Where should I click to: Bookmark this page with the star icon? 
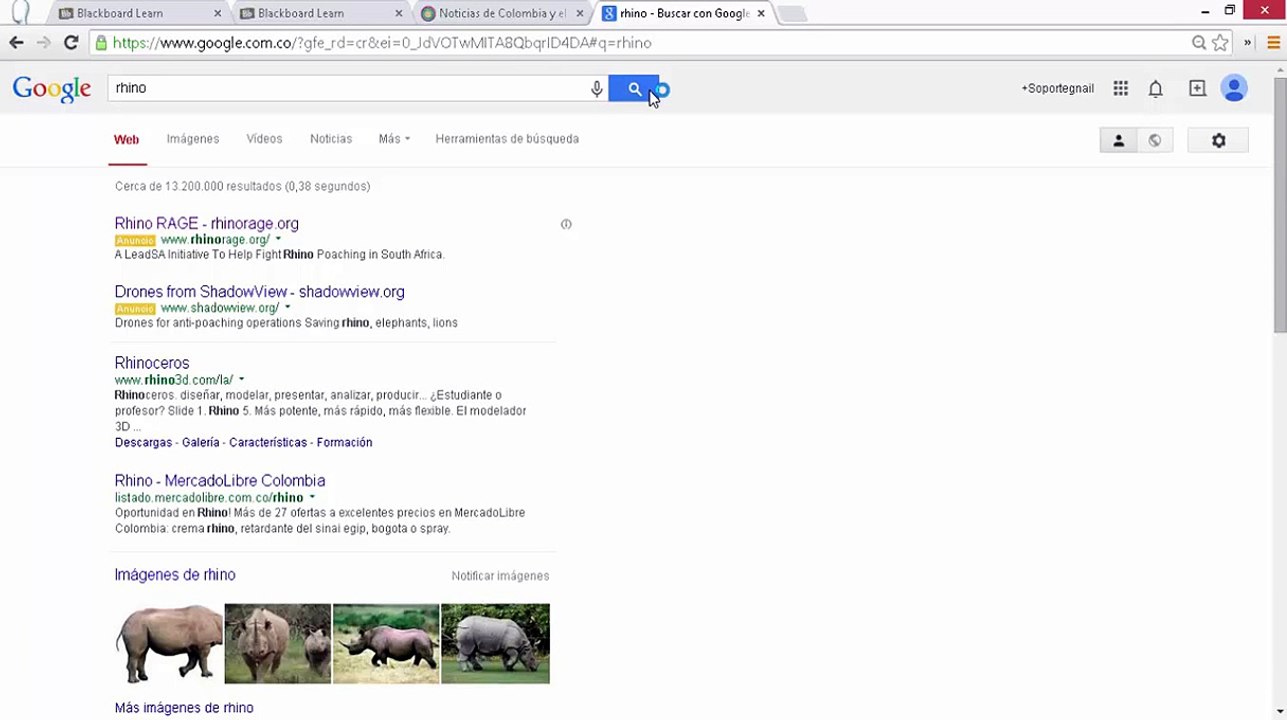pos(1220,43)
